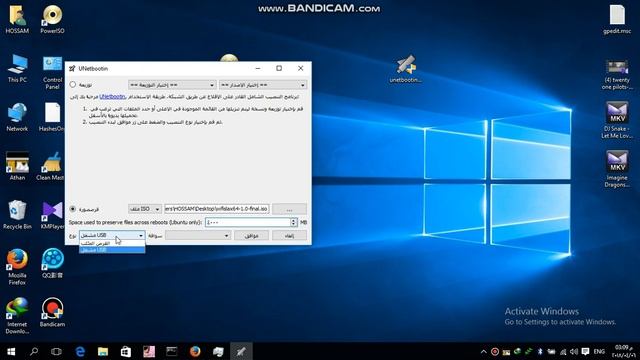This screenshot has width=640, height=360.
Task: Open the HOSSAM user folder icon
Action: pyautogui.click(x=17, y=19)
